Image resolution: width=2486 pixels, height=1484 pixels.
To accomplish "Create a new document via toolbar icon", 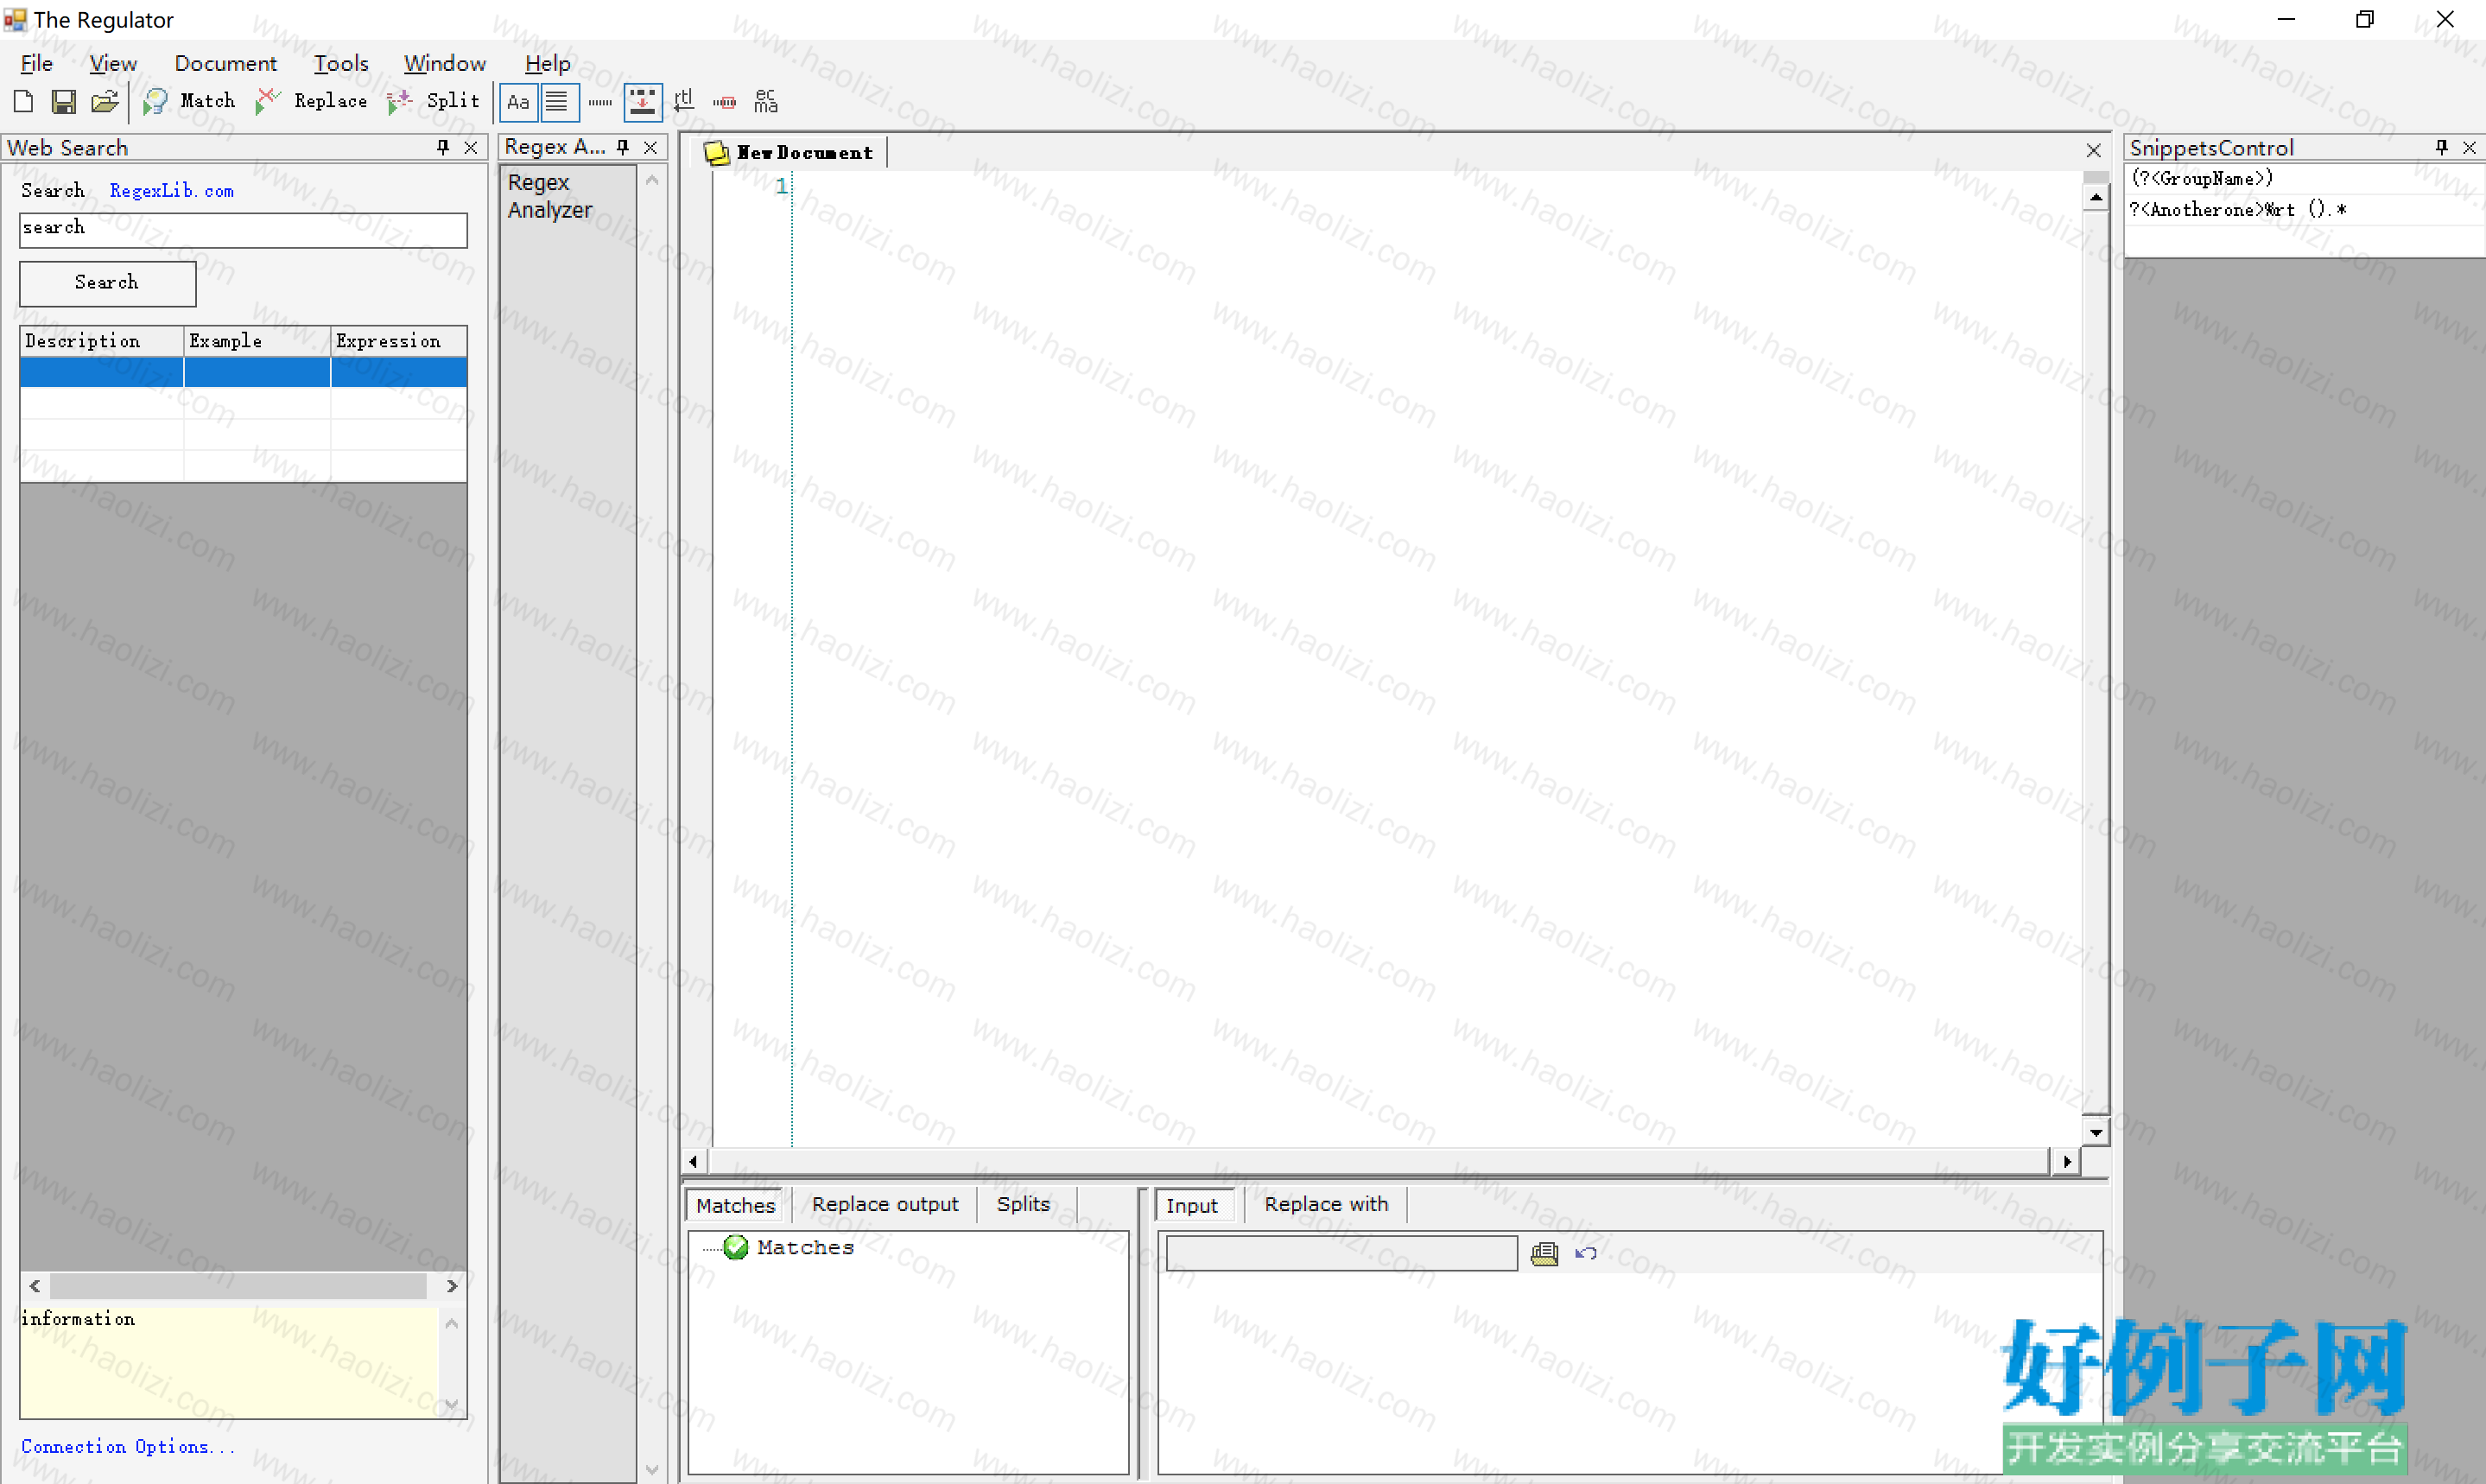I will click(23, 101).
